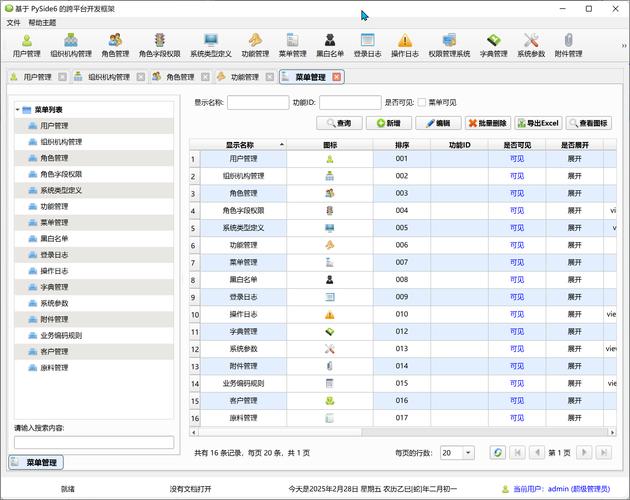Switch to the 功能管理 tab

tap(245, 77)
